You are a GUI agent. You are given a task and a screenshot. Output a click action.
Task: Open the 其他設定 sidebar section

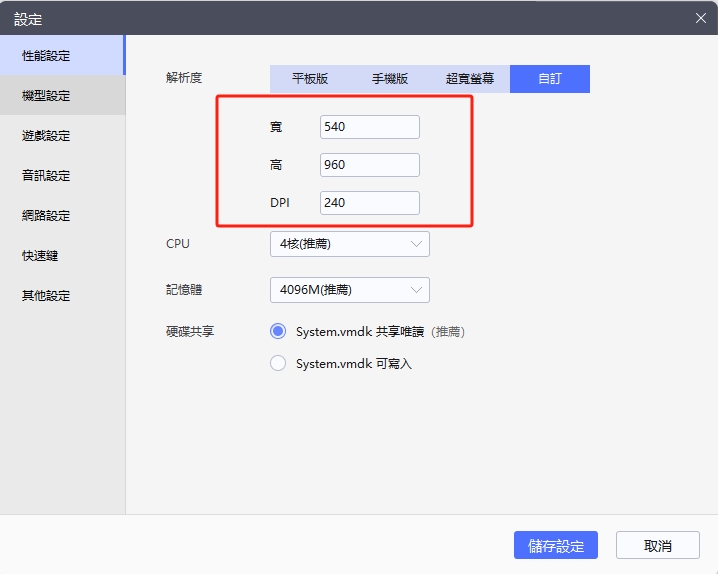click(62, 295)
